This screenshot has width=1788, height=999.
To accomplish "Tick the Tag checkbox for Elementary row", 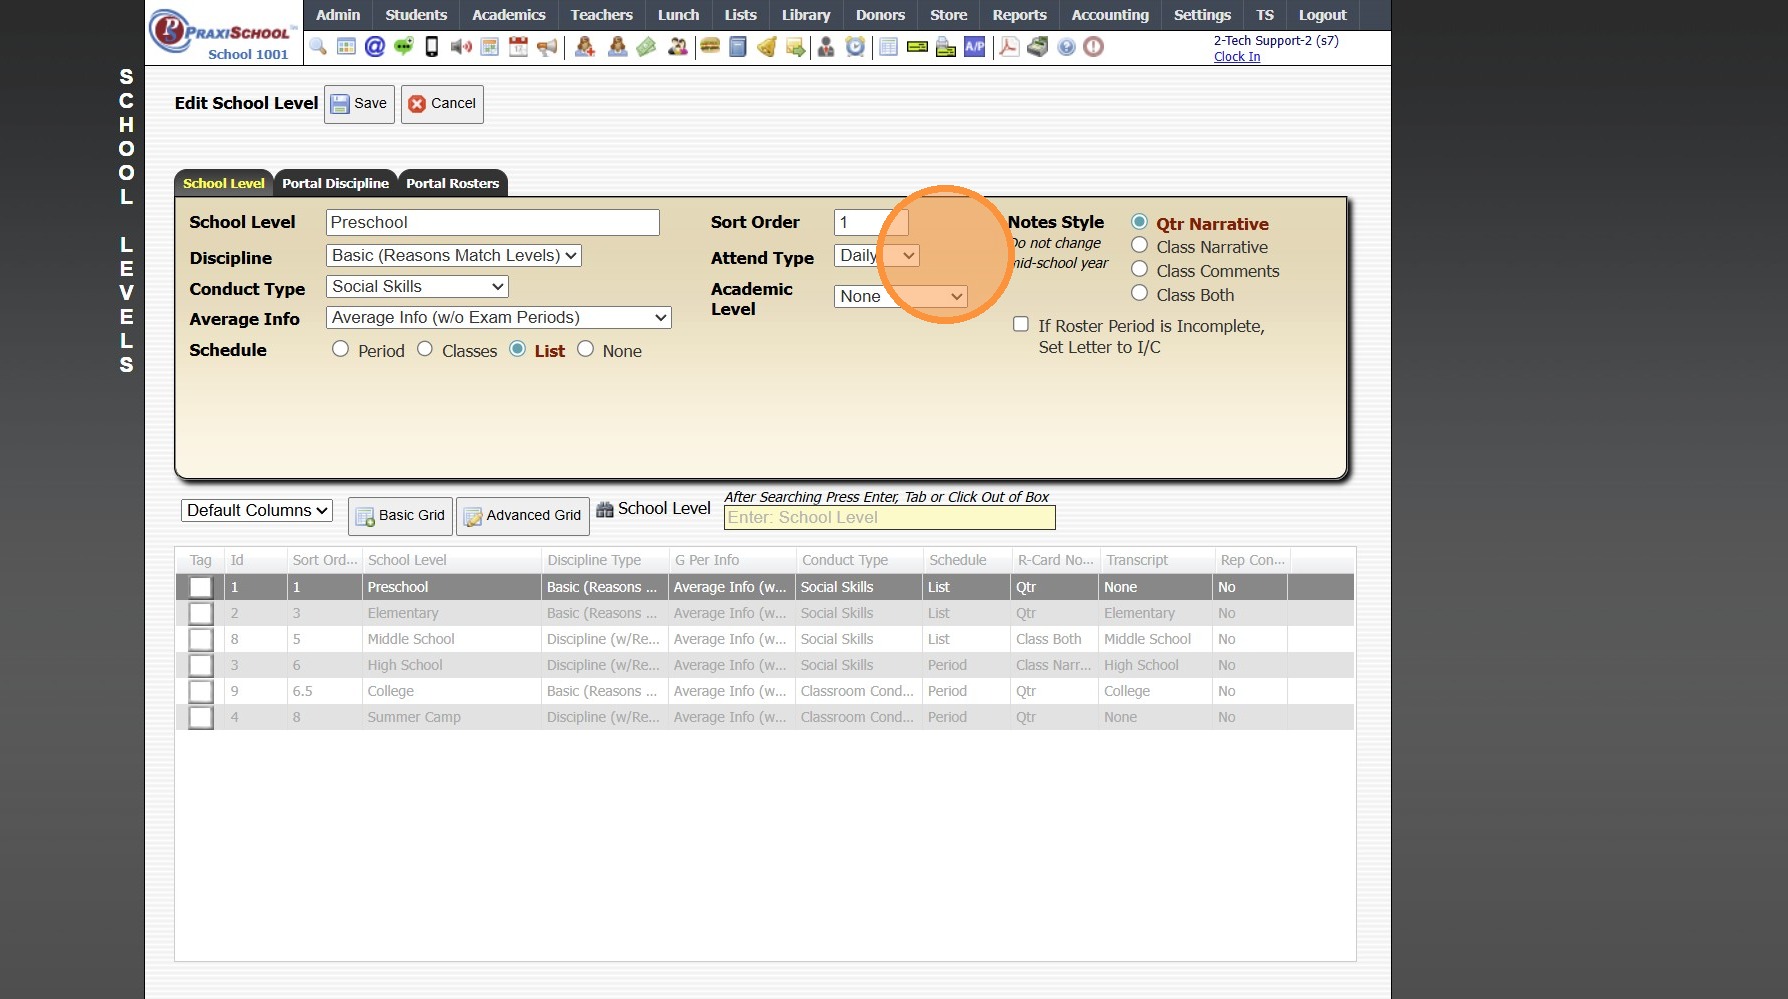I will click(x=201, y=613).
